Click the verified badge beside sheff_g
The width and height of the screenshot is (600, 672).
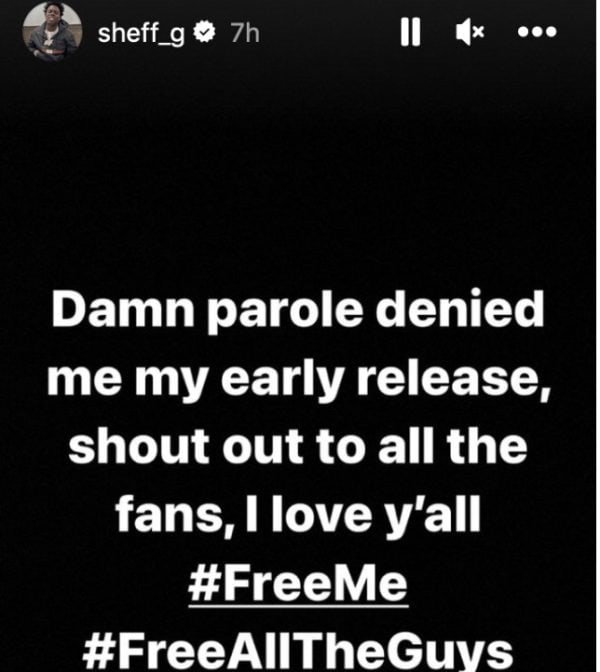[x=204, y=32]
